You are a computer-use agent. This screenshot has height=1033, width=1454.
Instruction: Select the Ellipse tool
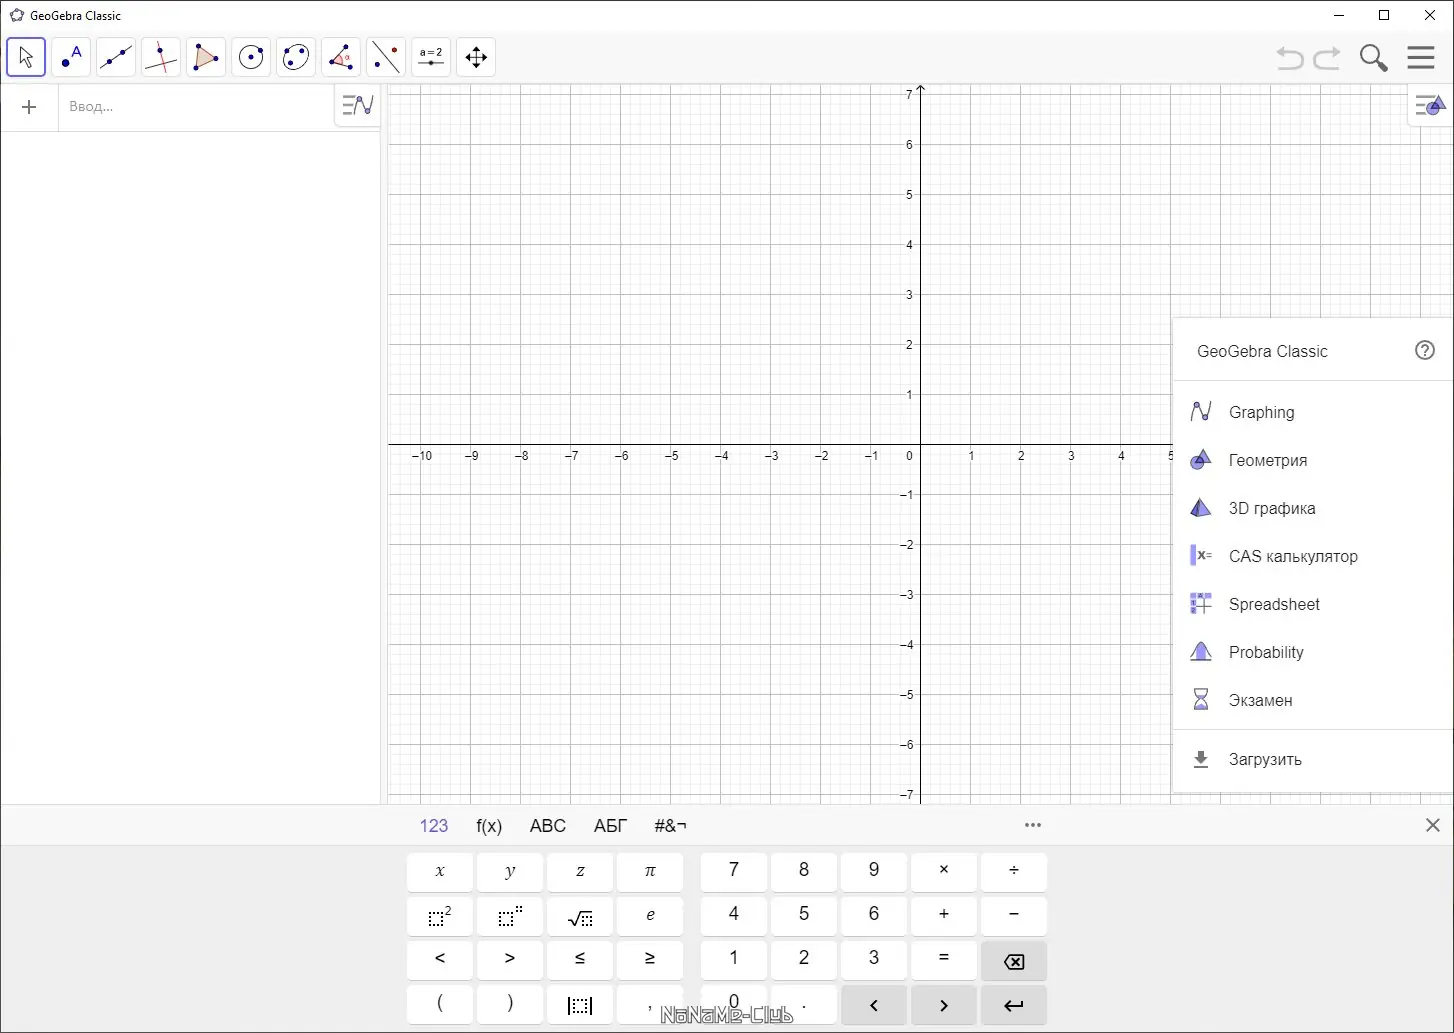(x=296, y=57)
